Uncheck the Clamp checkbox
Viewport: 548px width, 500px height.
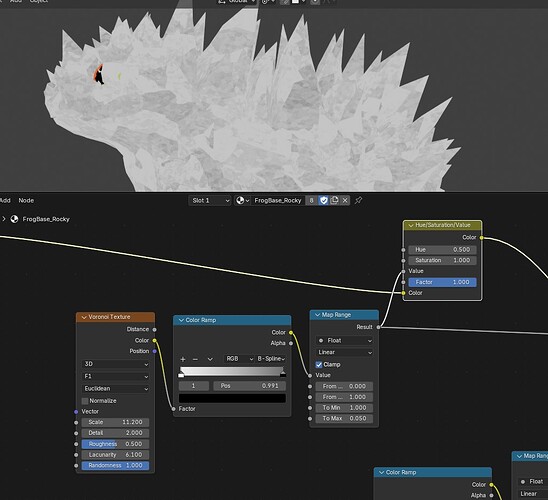tap(319, 365)
